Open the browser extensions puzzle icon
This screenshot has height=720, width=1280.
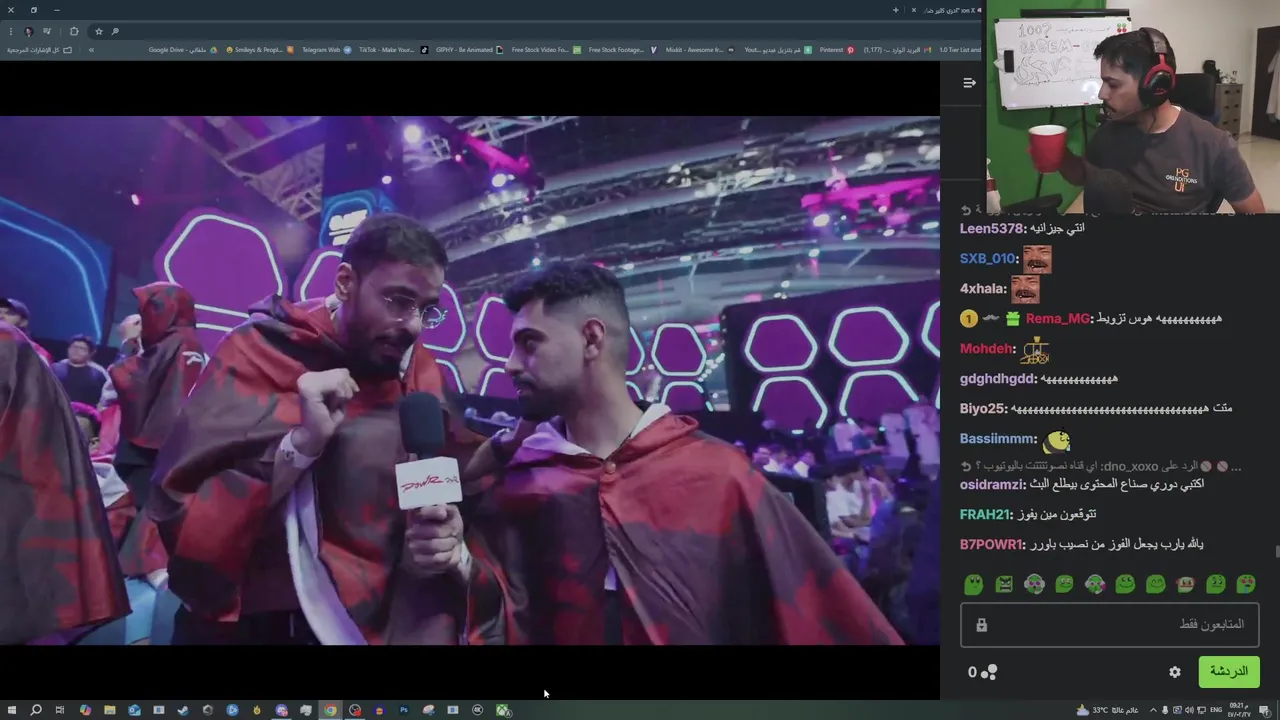pyautogui.click(x=74, y=32)
